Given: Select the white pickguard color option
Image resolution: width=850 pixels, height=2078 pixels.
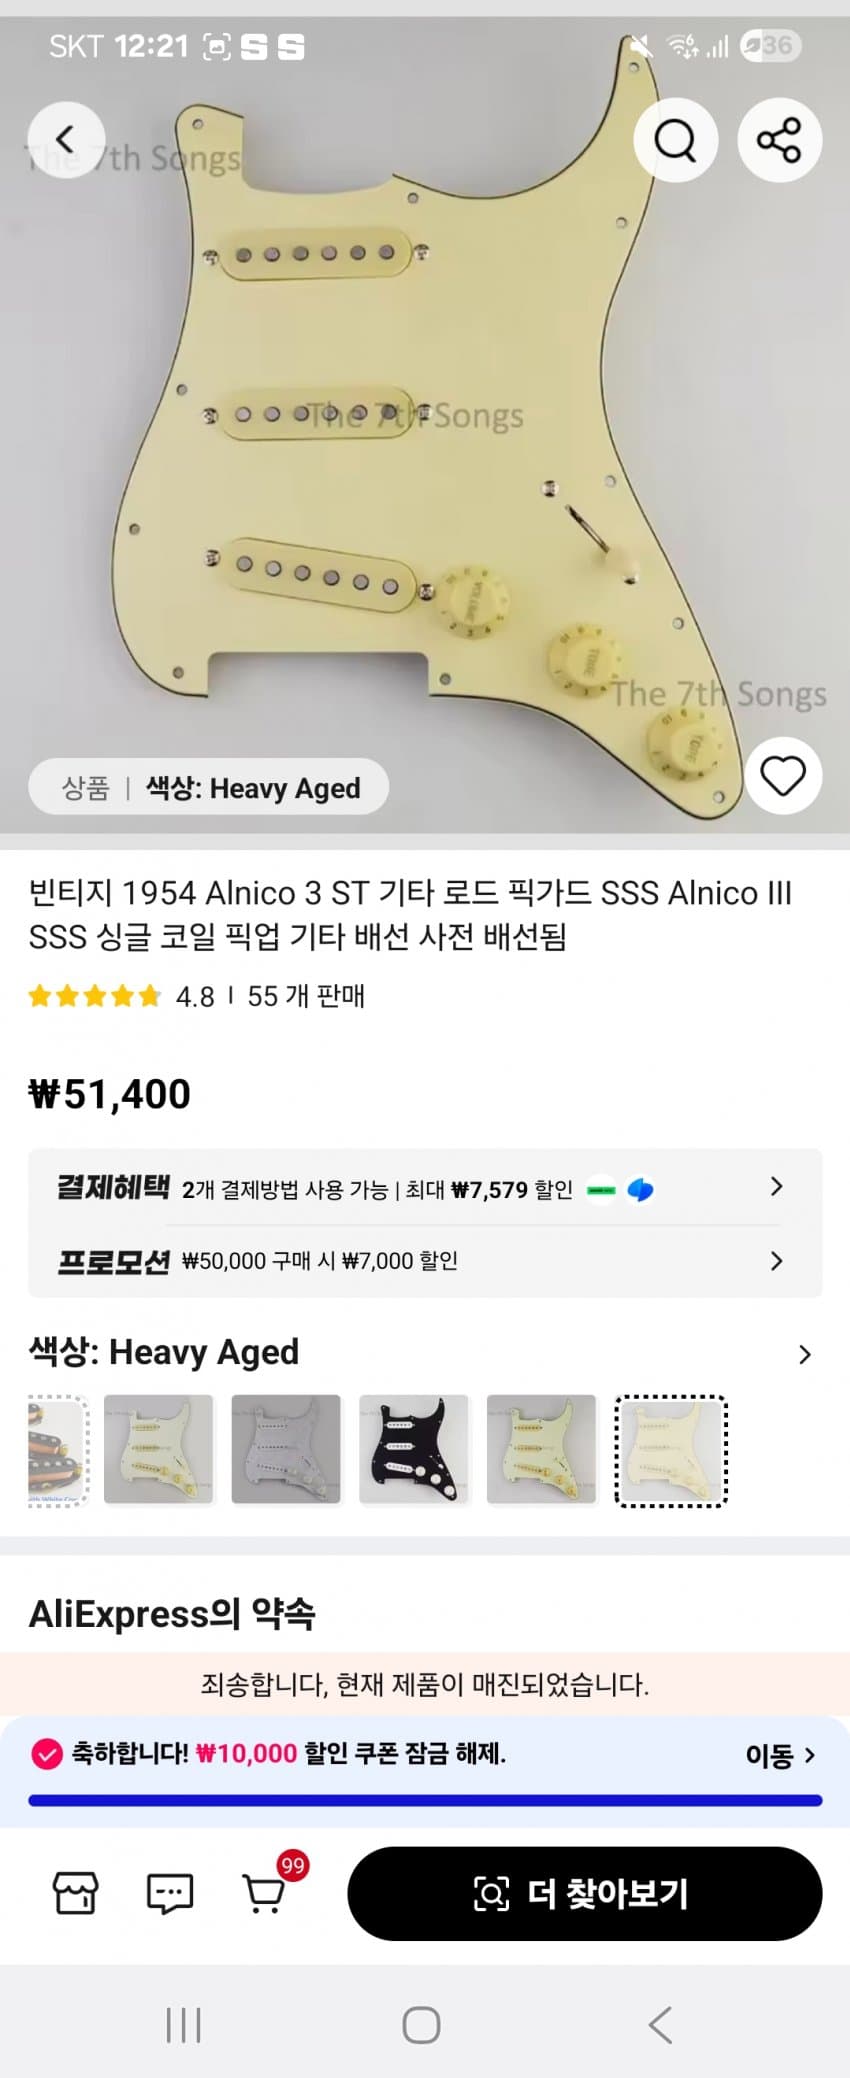Looking at the screenshot, I should click(286, 1449).
